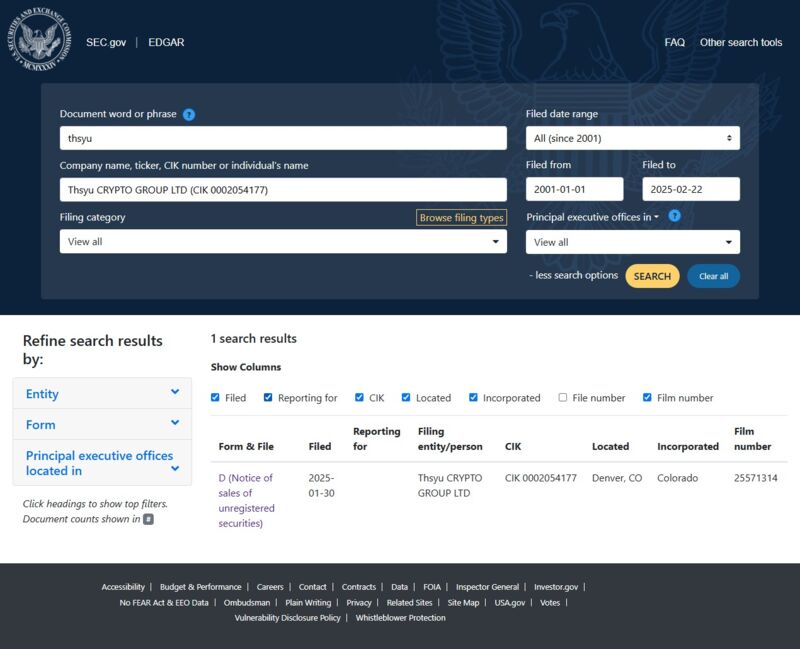
Task: Toggle the Filed column checkbox
Action: 215,397
